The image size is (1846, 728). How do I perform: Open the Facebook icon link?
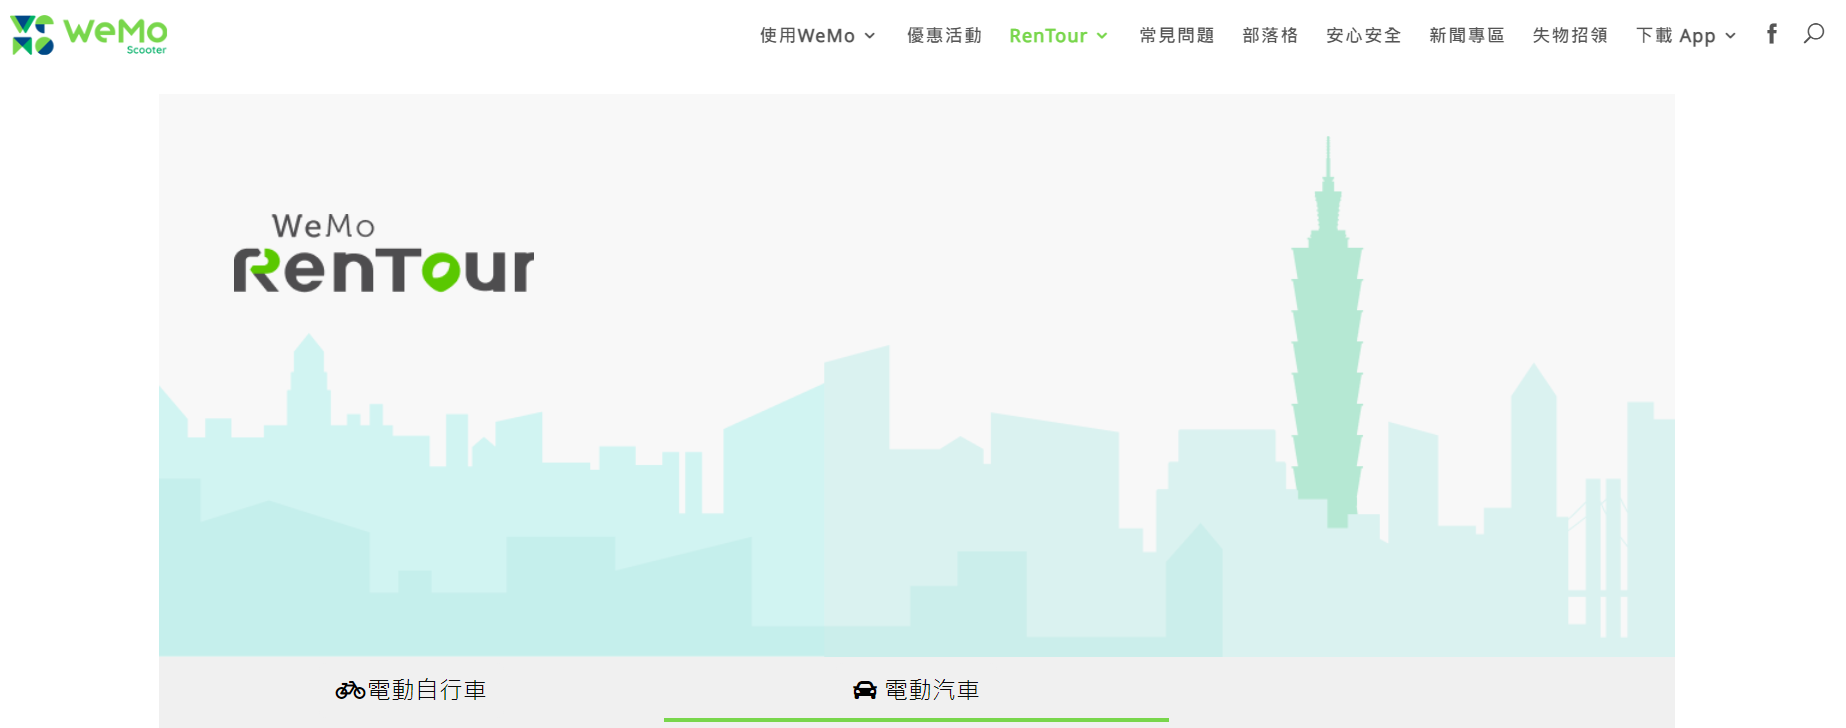click(x=1772, y=34)
